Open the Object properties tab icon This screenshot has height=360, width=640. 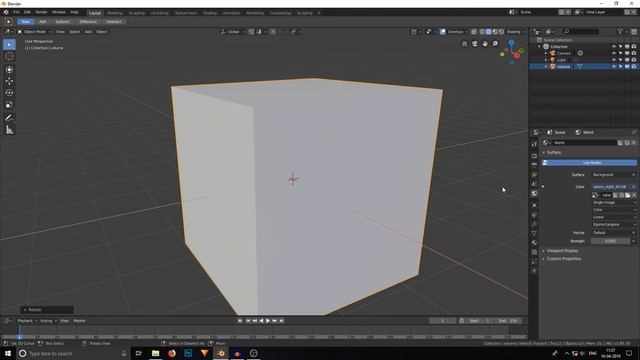(x=534, y=205)
